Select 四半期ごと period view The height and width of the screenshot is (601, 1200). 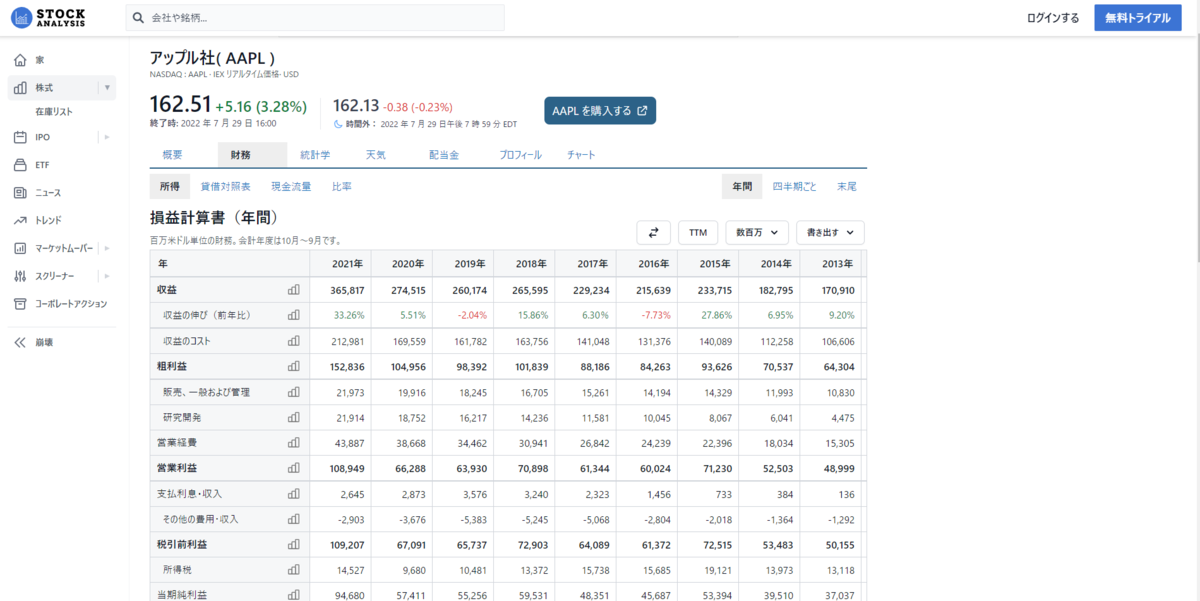coord(794,186)
